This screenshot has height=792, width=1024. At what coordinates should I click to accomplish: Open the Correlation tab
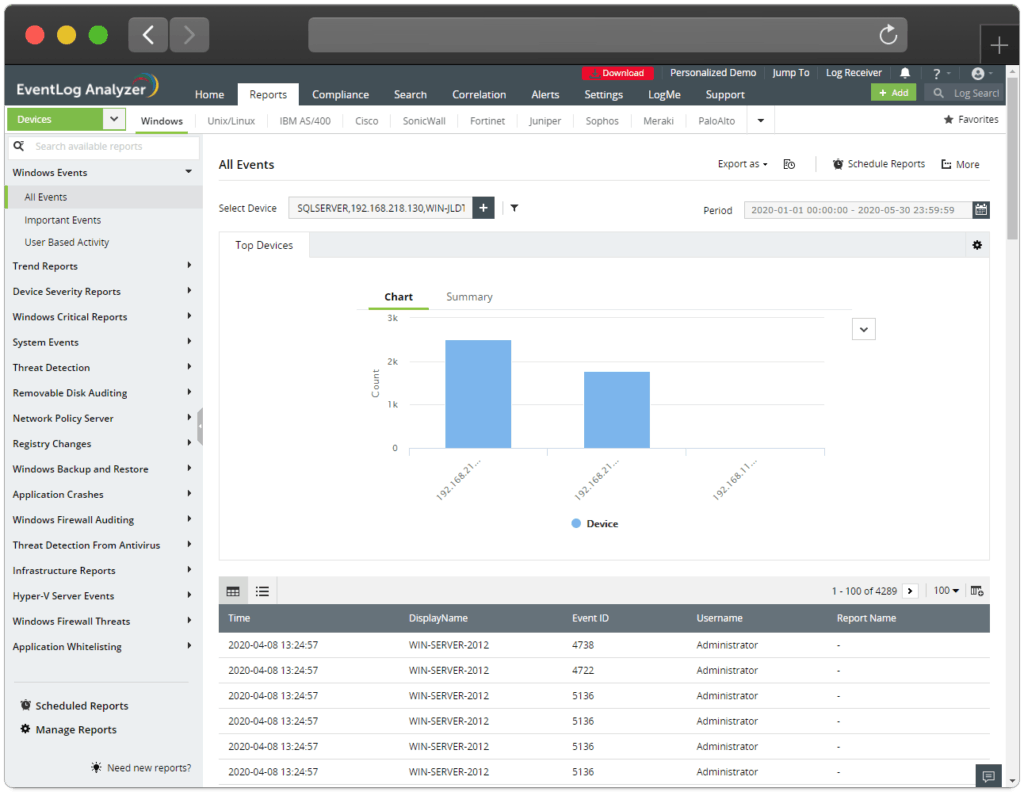pos(479,94)
